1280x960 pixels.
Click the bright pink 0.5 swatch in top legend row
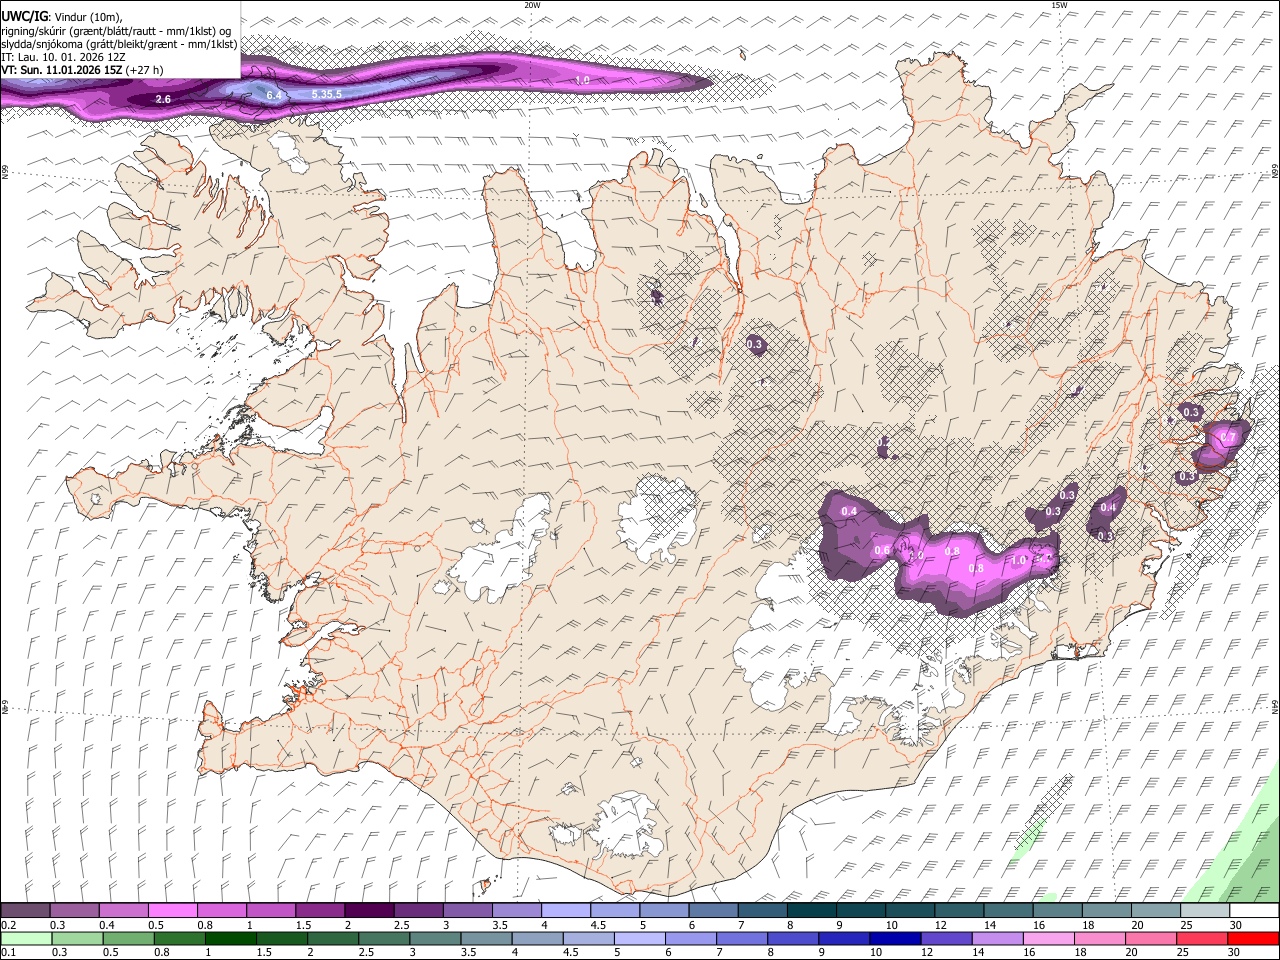tap(172, 911)
